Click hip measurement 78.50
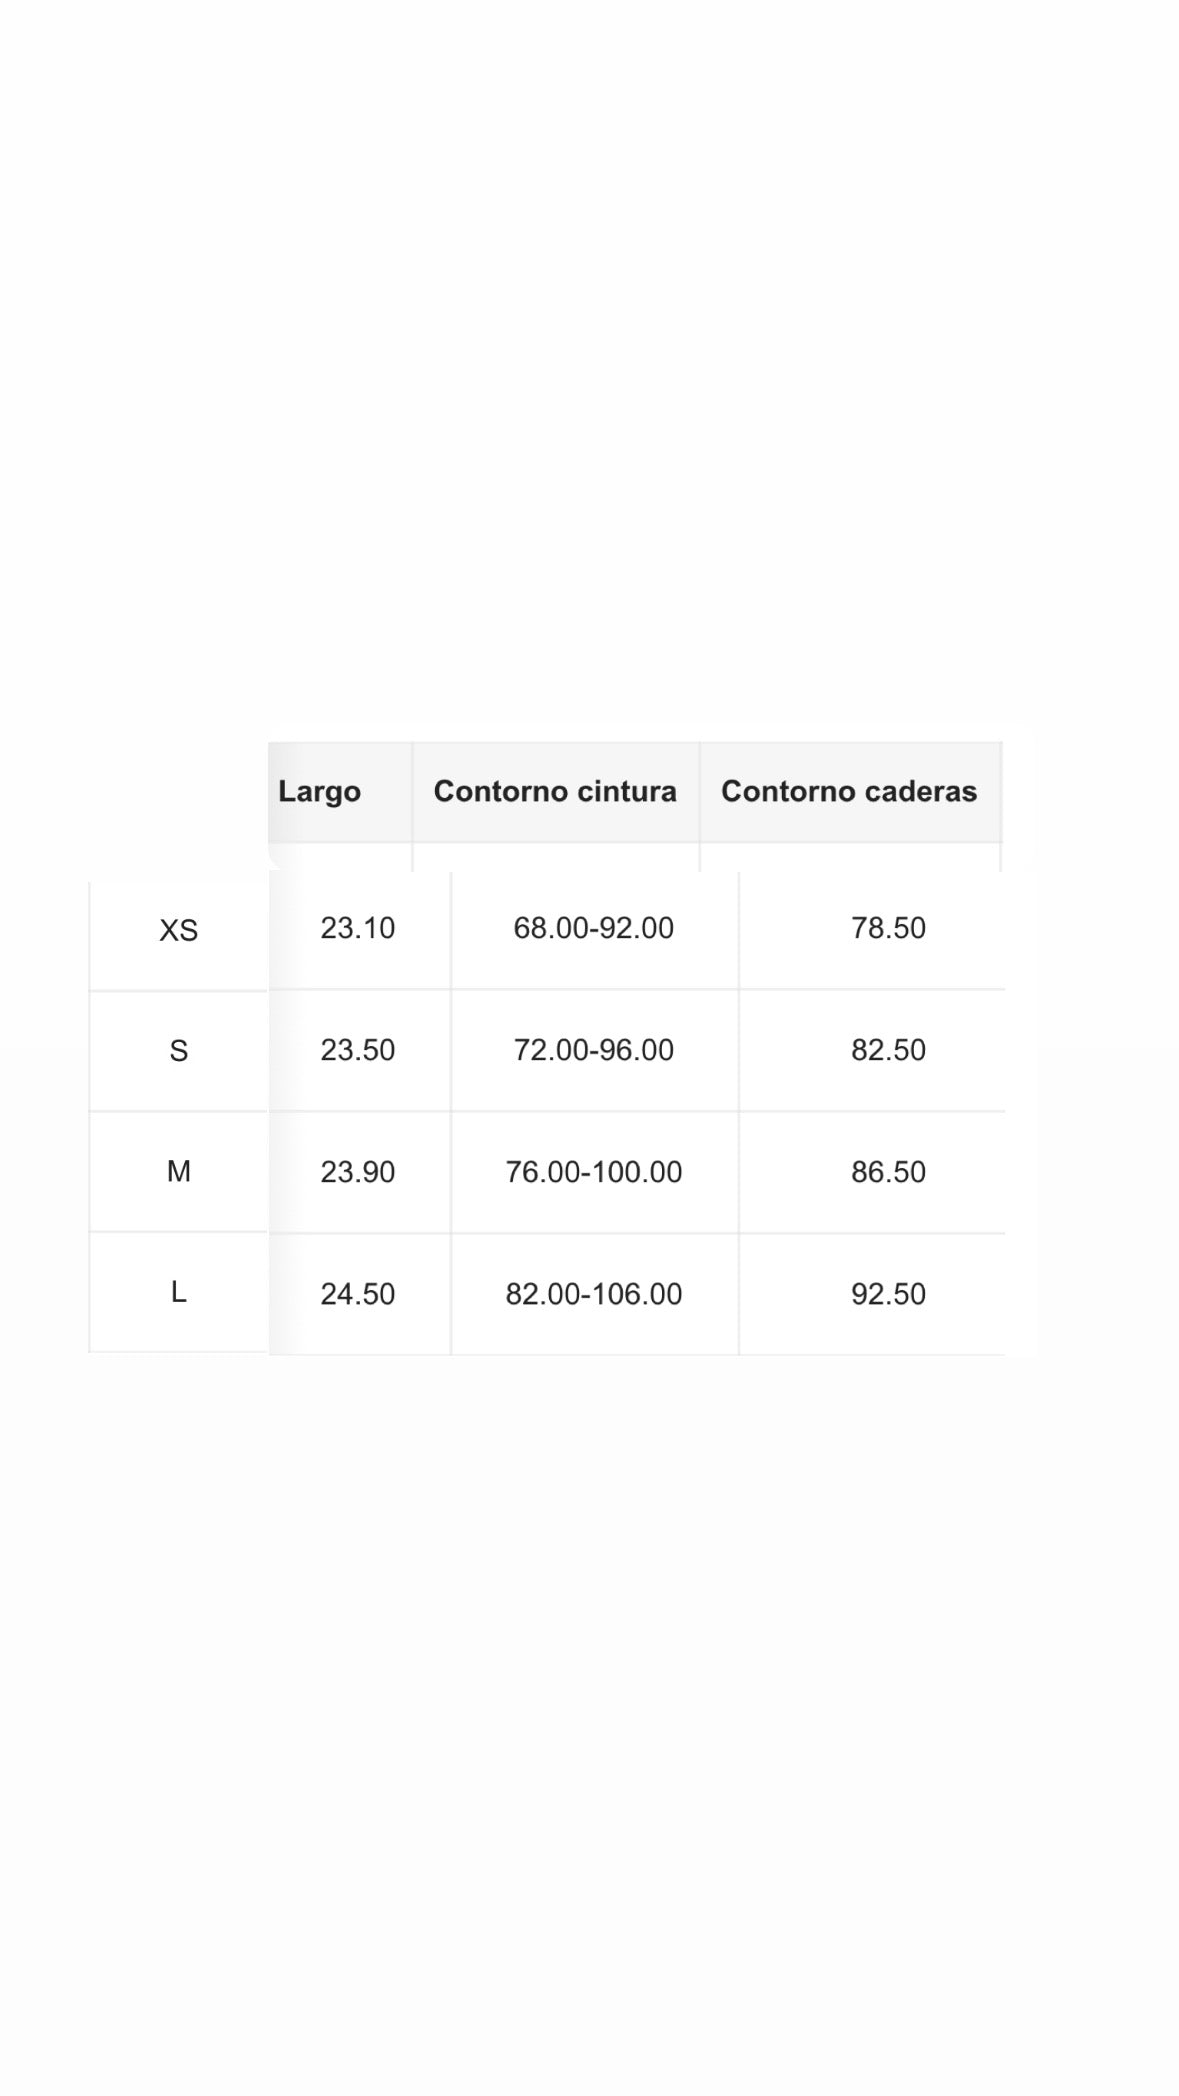 tap(888, 928)
